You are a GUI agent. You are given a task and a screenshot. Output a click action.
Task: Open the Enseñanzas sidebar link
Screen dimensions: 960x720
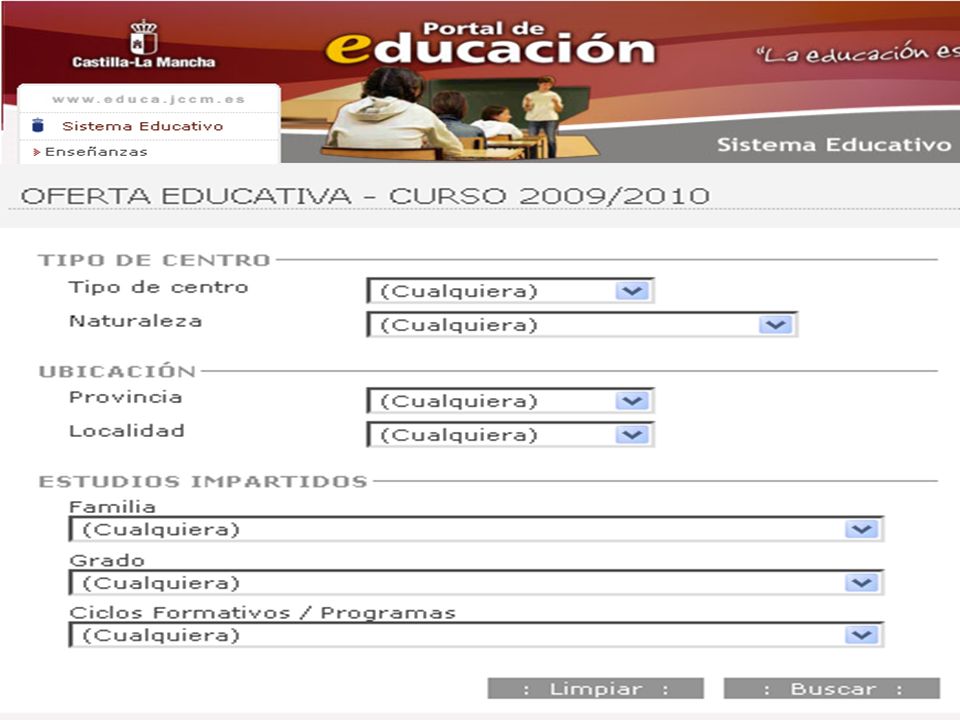click(x=96, y=152)
